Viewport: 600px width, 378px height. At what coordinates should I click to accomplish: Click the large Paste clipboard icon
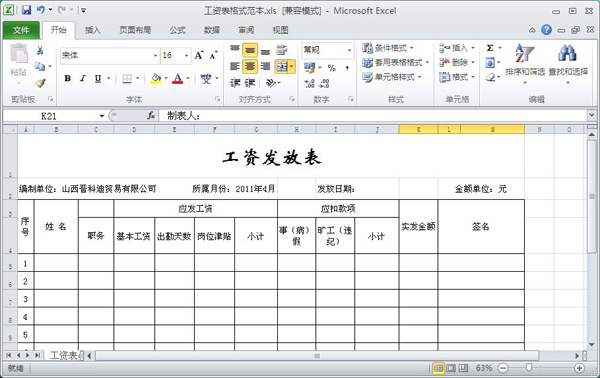(x=19, y=53)
